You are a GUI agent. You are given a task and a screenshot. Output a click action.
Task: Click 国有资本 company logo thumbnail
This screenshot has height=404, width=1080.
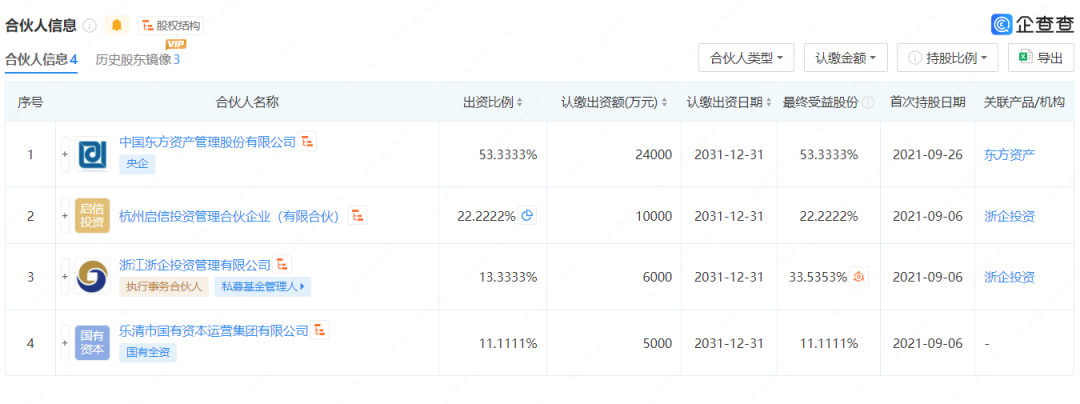92,343
